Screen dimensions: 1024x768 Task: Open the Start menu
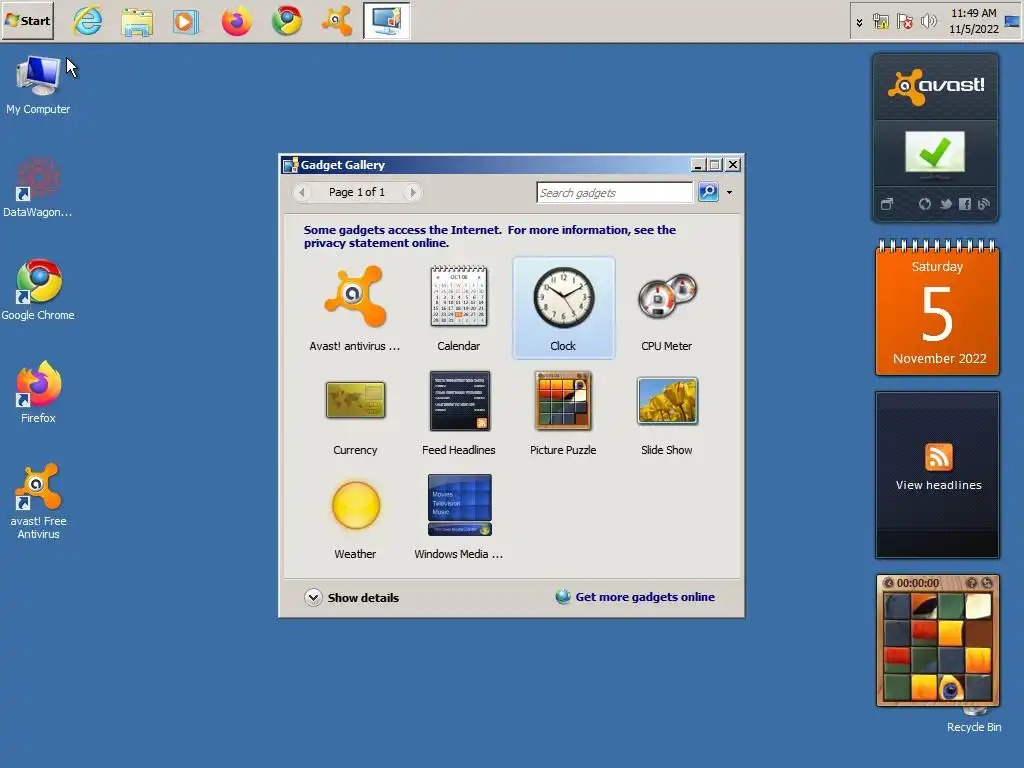(27, 21)
